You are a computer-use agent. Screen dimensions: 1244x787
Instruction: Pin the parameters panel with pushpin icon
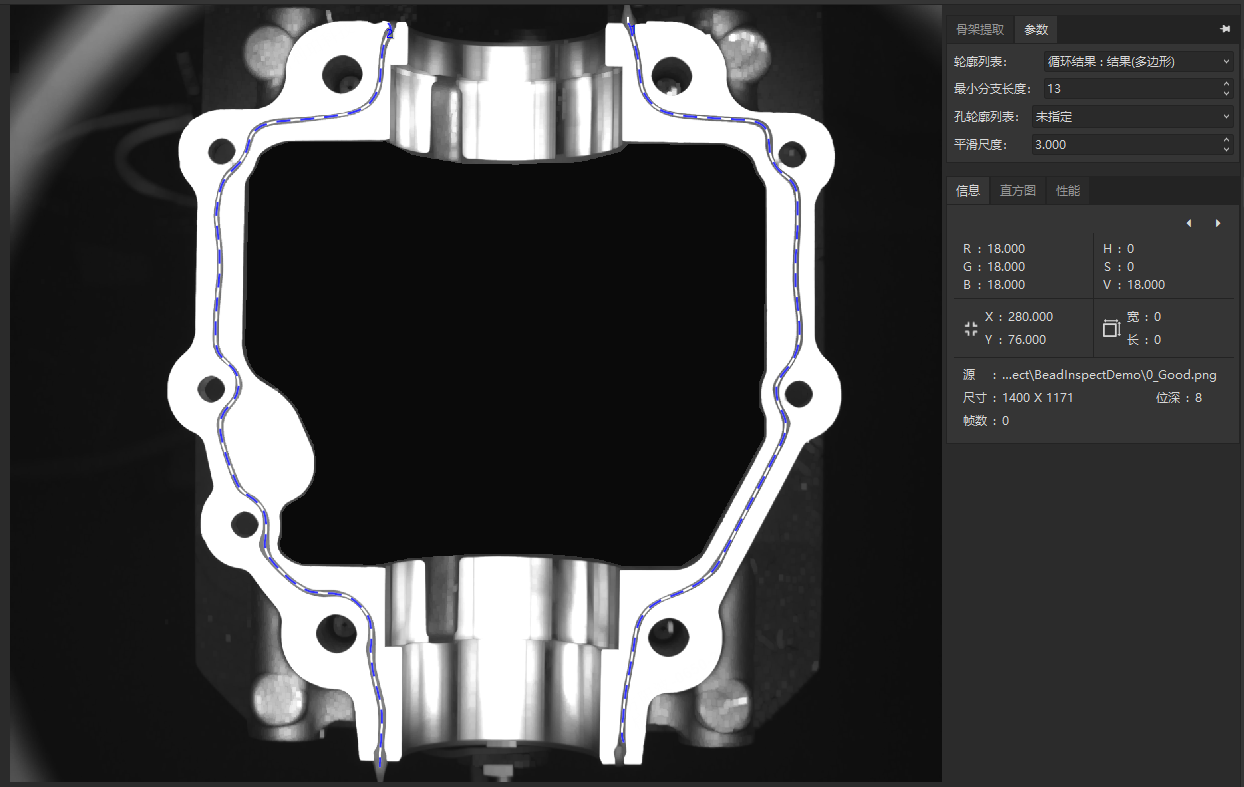pyautogui.click(x=1225, y=30)
